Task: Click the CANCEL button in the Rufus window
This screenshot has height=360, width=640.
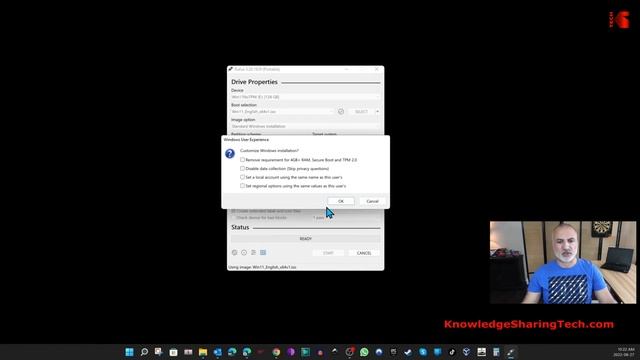Action: coord(364,253)
